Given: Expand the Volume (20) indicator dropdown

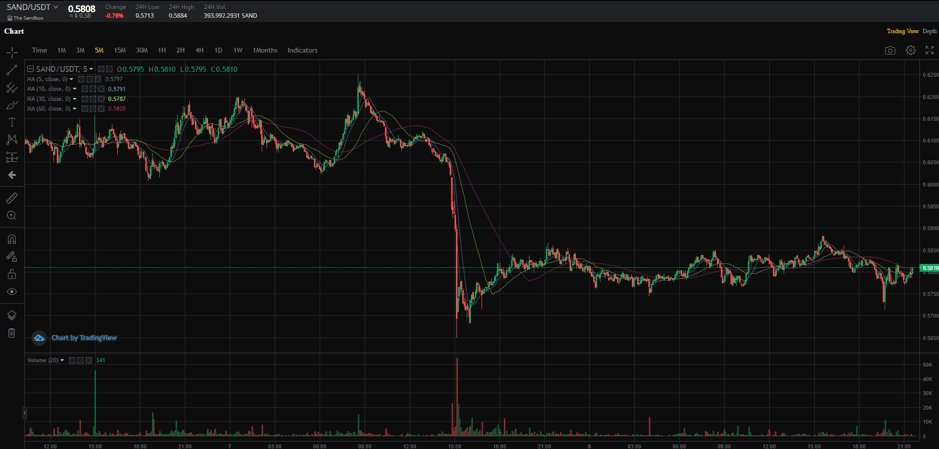Looking at the screenshot, I should [62, 360].
